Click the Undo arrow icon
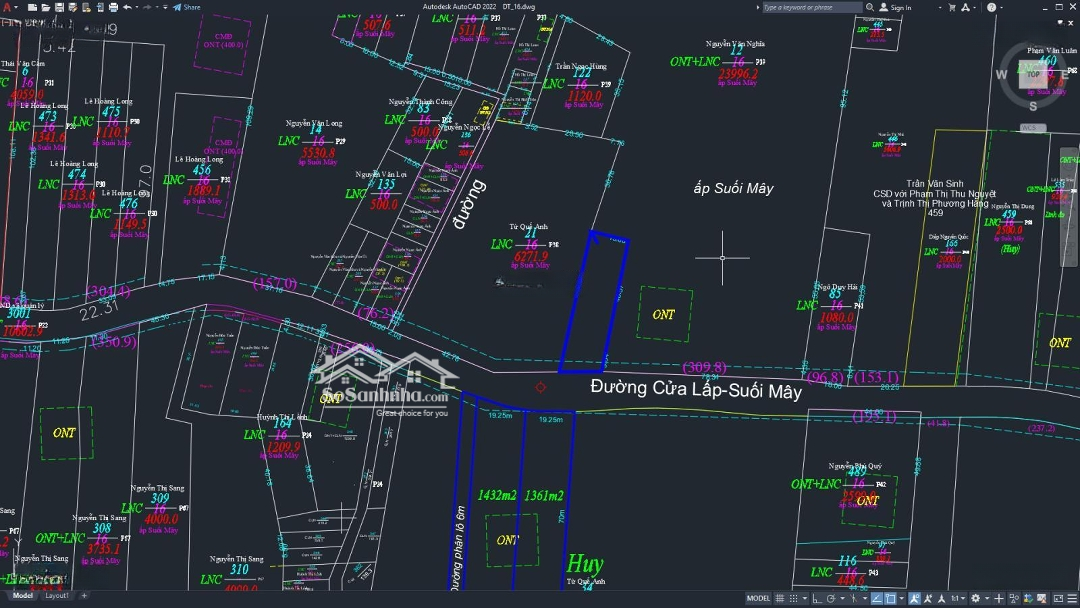1080x608 pixels. pyautogui.click(x=127, y=7)
